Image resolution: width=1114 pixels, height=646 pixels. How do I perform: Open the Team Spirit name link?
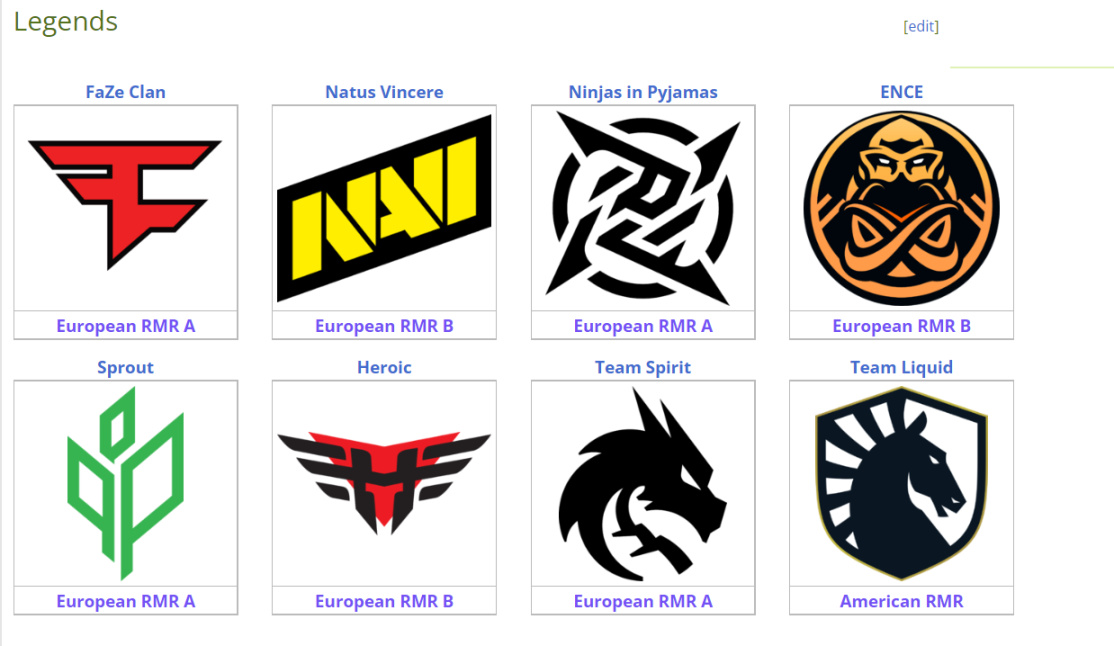[643, 367]
